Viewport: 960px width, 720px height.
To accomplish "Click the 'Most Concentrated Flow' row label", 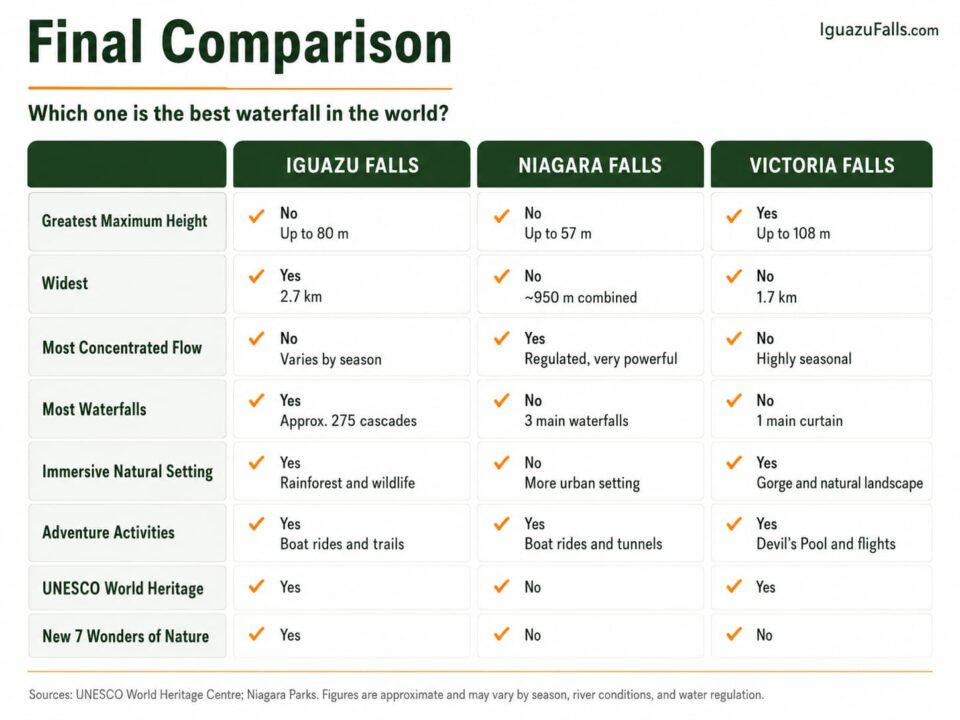I will 122,348.
